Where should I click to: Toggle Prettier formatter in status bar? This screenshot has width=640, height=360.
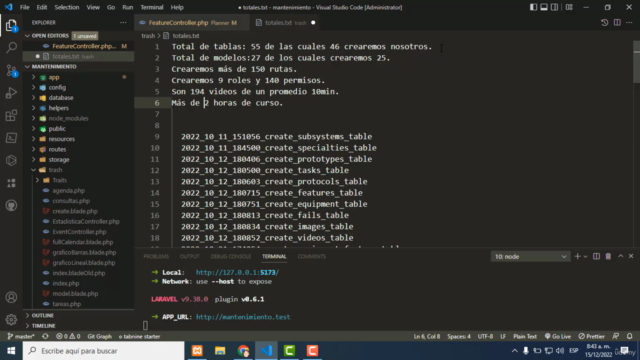pyautogui.click(x=591, y=336)
